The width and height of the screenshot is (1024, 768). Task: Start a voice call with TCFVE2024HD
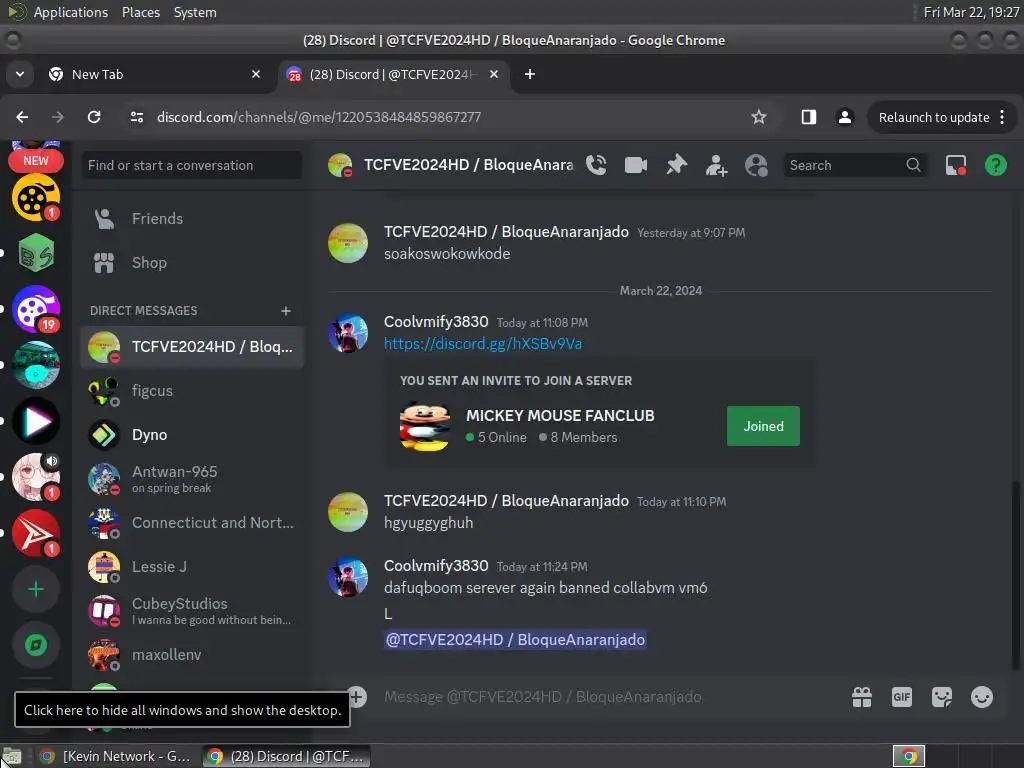coord(596,165)
